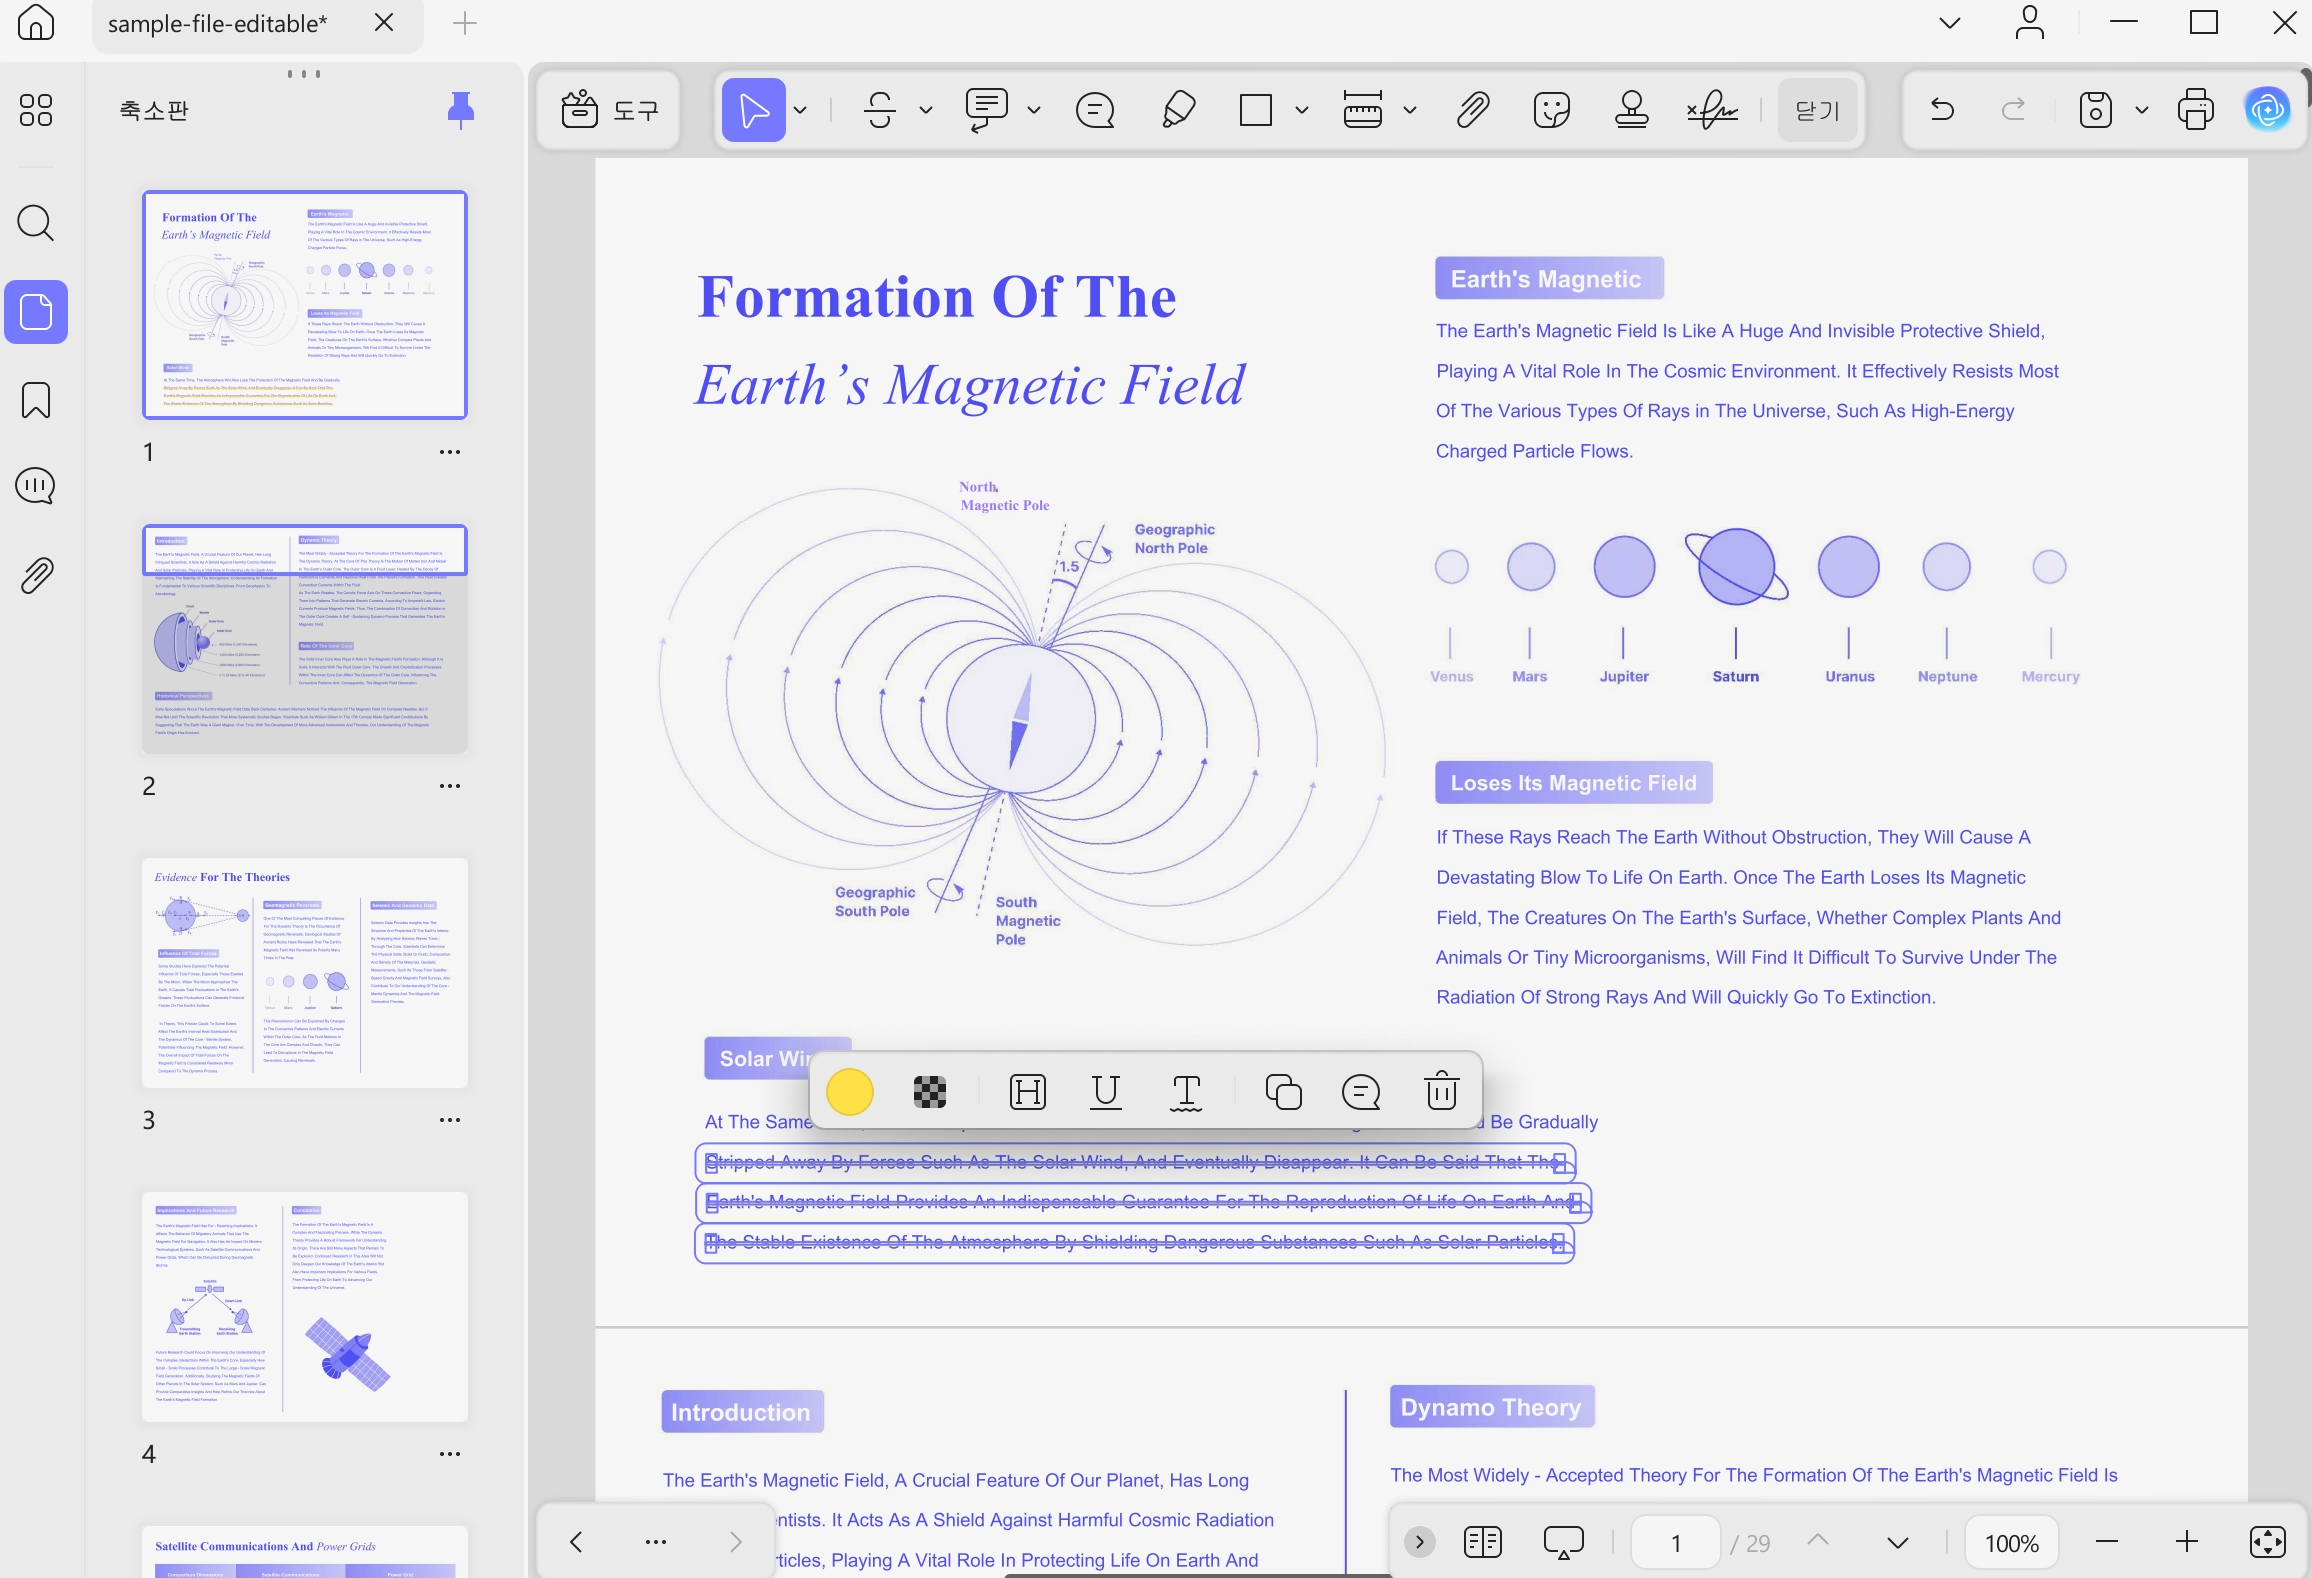Open the 도구 tools menu

tap(609, 110)
